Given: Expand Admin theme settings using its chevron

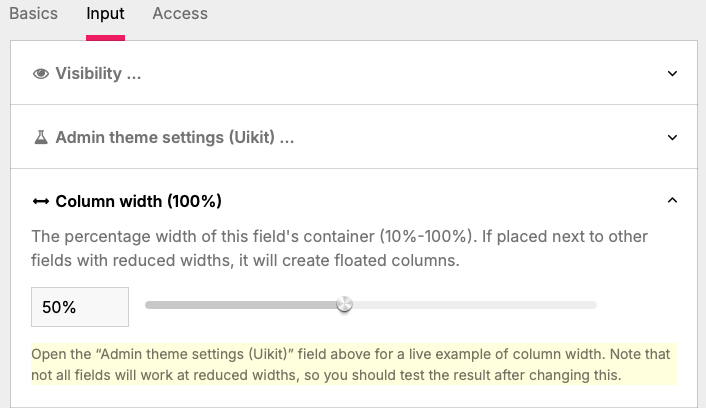Looking at the screenshot, I should (672, 137).
